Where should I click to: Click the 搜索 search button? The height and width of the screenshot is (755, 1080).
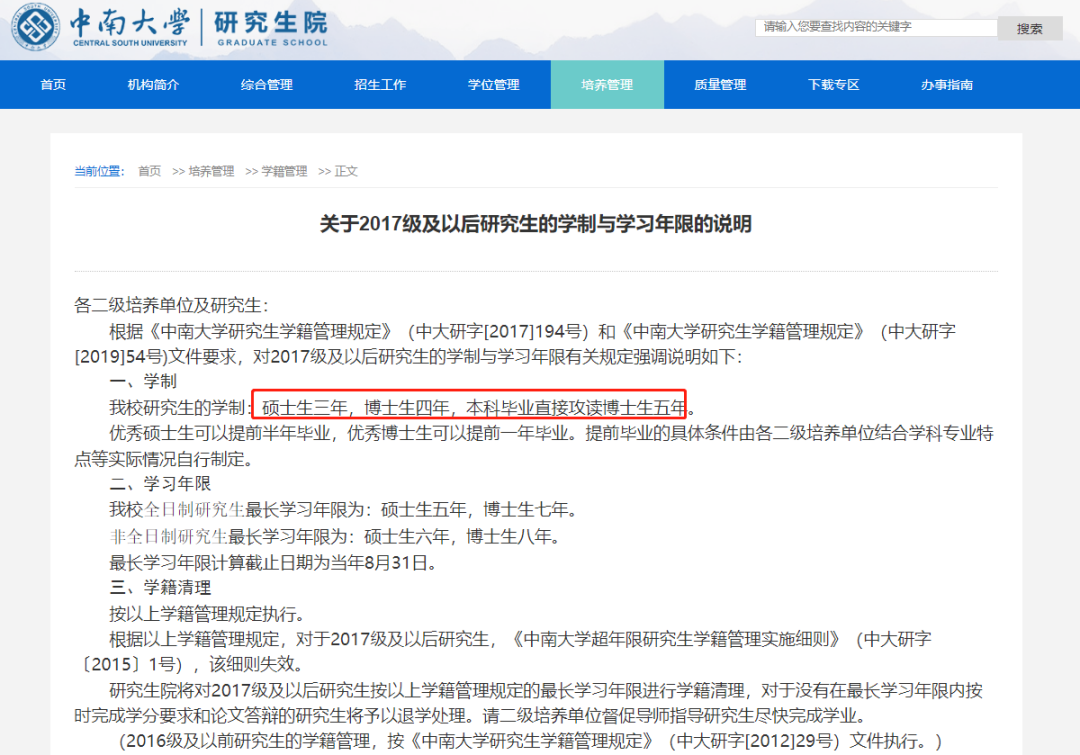point(1028,28)
